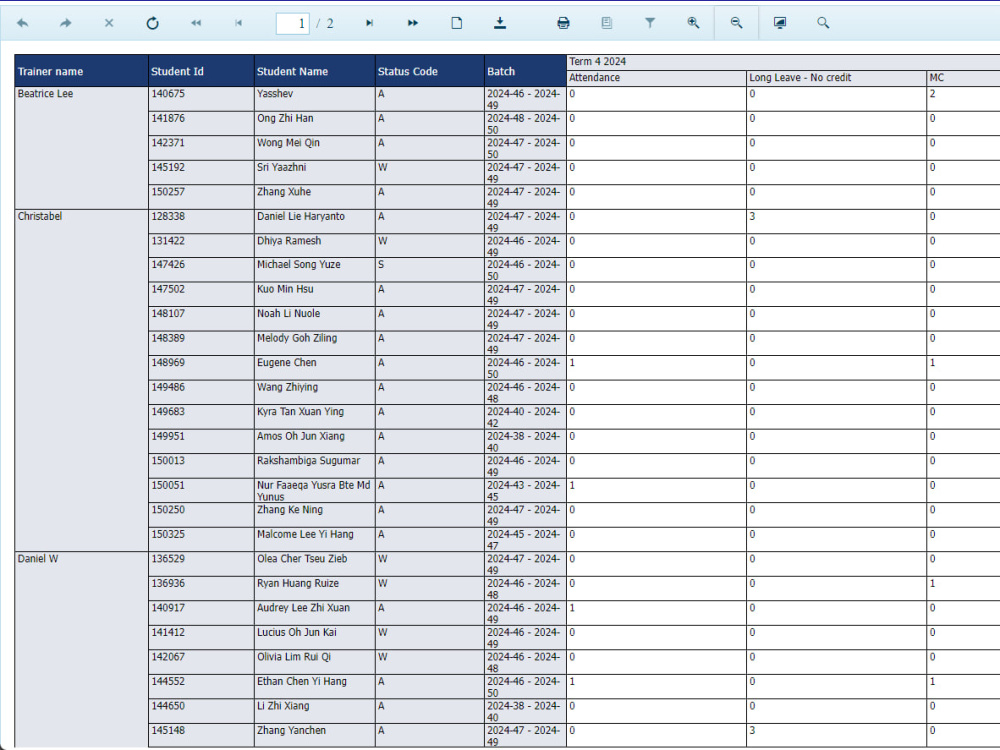The image size is (1000, 750).
Task: Click student name Kyra Tan Xuan Ying
Action: [300, 412]
